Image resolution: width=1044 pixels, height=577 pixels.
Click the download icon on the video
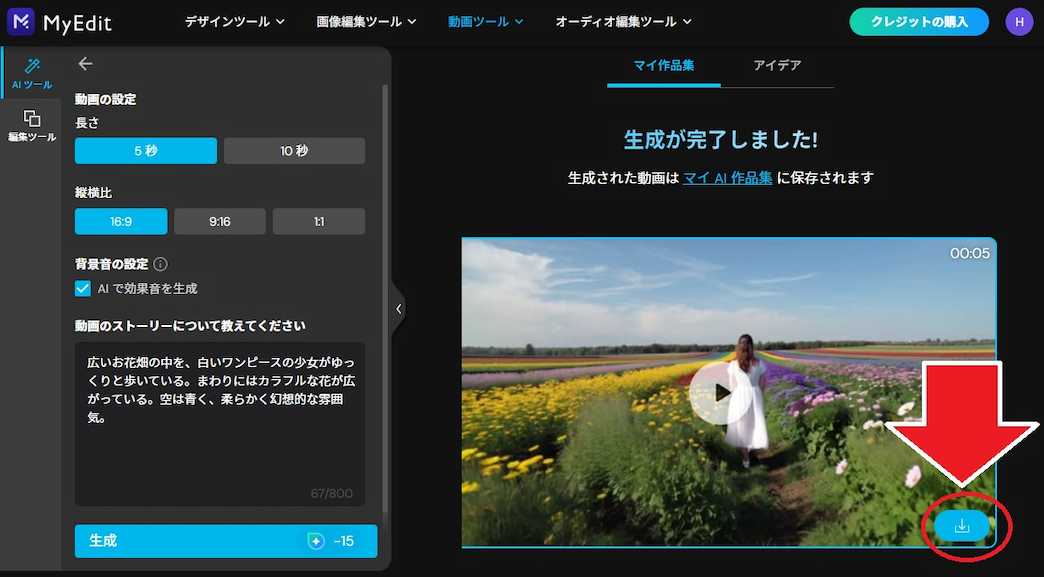961,523
